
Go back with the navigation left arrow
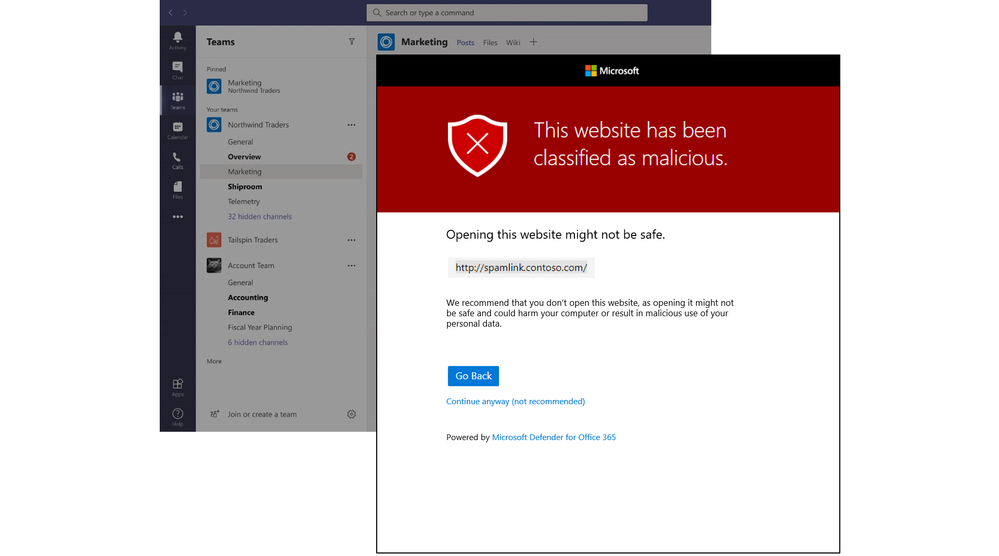(171, 13)
